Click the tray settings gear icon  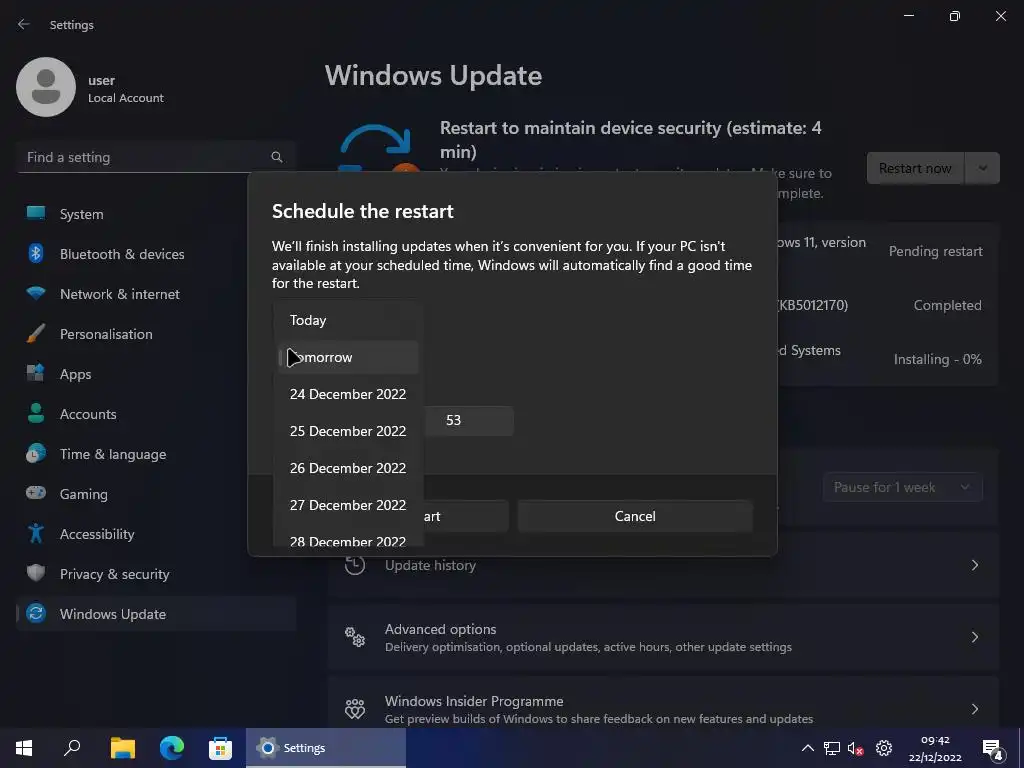(x=884, y=748)
